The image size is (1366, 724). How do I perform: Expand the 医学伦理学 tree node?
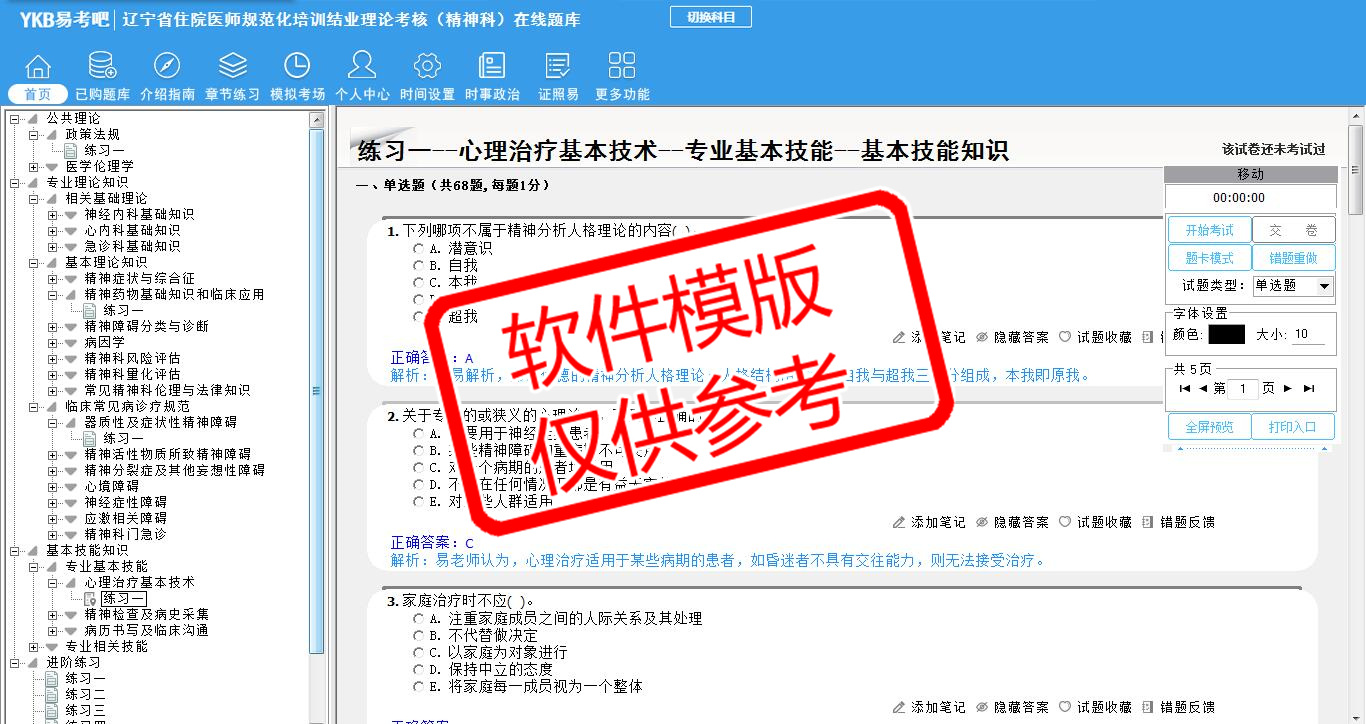(34, 166)
